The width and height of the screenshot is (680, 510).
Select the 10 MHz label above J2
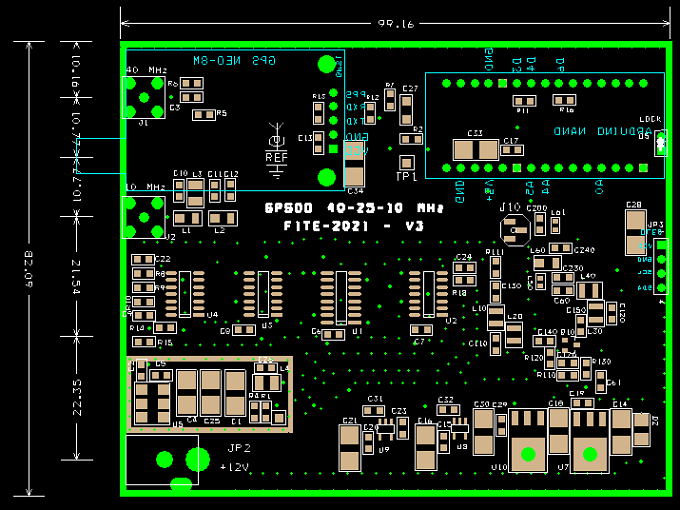click(145, 187)
